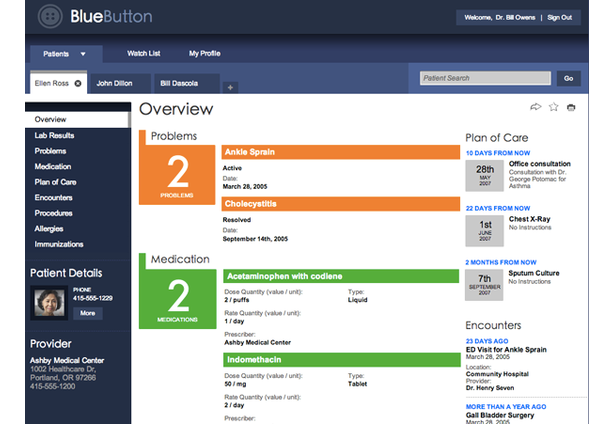
Task: Open Medication in the sidebar
Action: pyautogui.click(x=53, y=167)
